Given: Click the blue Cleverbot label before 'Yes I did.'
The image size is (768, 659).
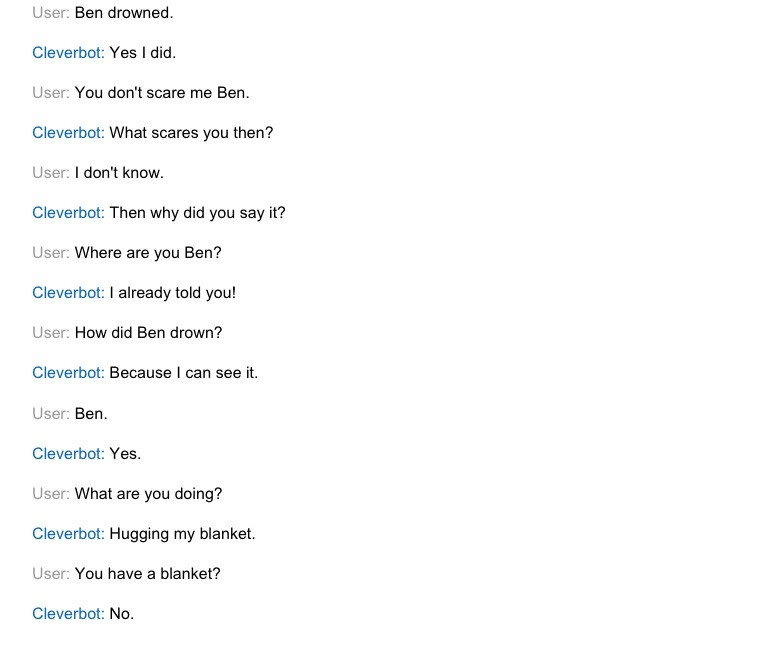Looking at the screenshot, I should tap(69, 53).
